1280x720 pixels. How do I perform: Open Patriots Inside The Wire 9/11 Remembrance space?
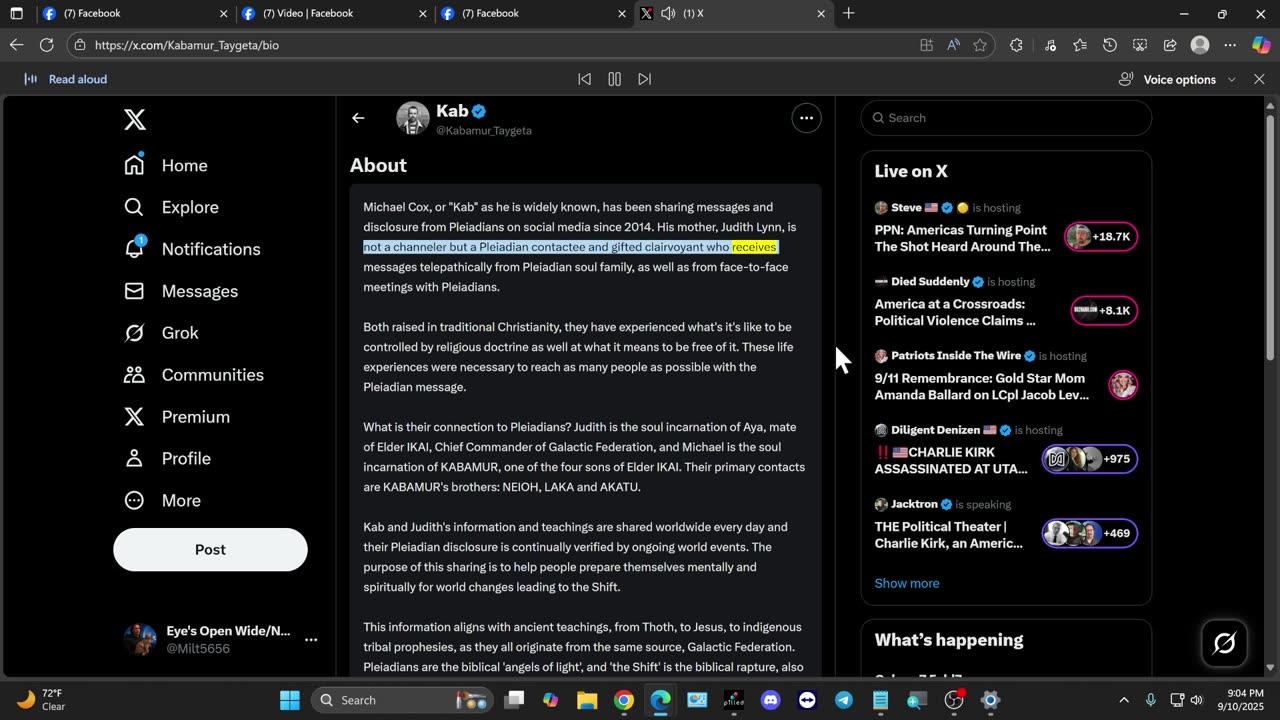pyautogui.click(x=1006, y=377)
